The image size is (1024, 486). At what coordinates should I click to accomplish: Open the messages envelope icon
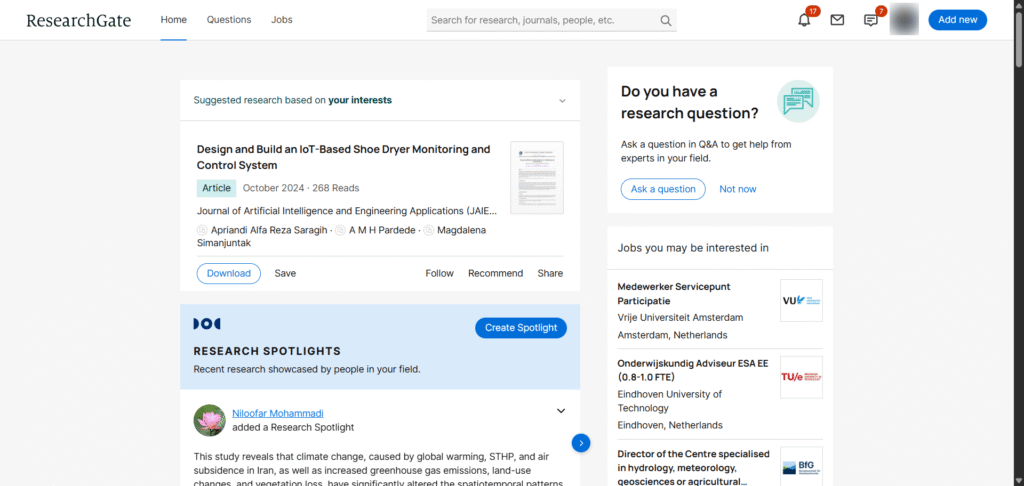(x=837, y=20)
